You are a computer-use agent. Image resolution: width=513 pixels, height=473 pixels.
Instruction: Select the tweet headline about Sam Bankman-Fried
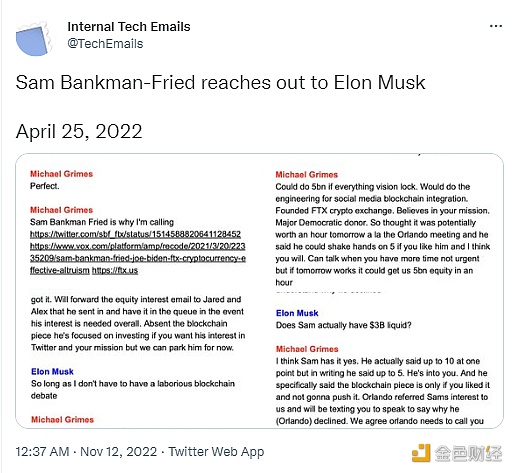[x=220, y=82]
